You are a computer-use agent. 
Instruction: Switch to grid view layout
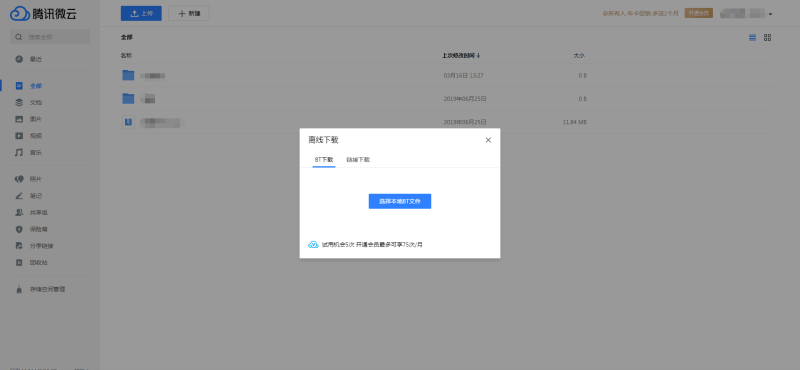(767, 38)
